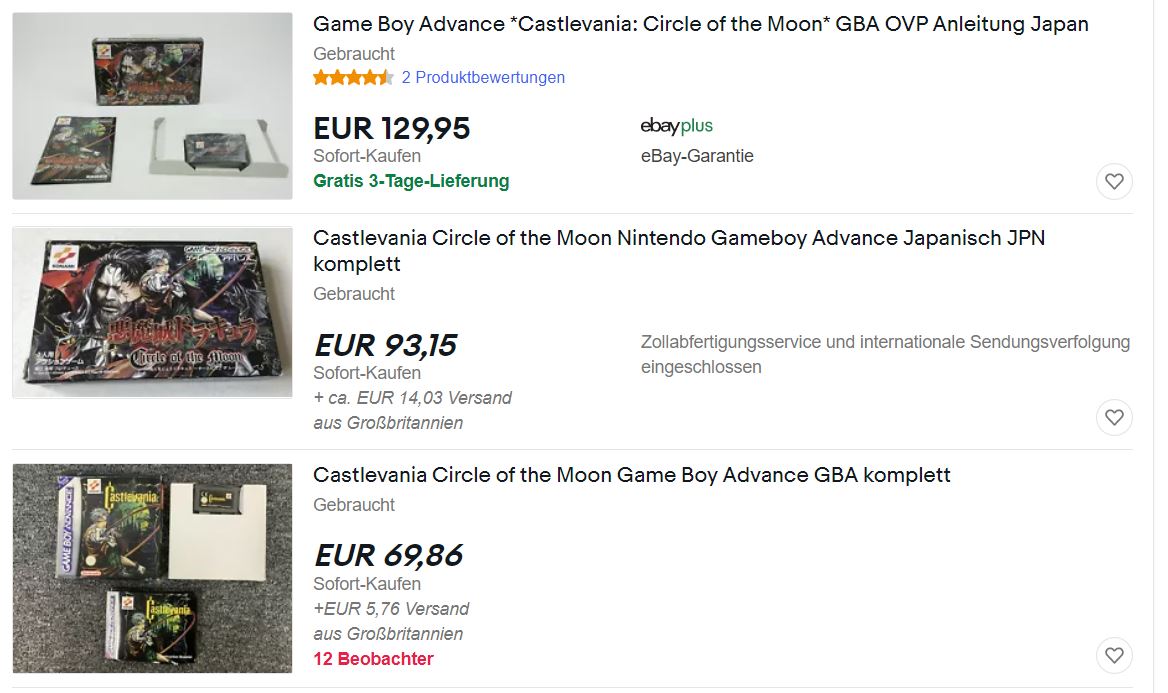Add the EUR 129,95 listing to watchlist

[x=1114, y=181]
